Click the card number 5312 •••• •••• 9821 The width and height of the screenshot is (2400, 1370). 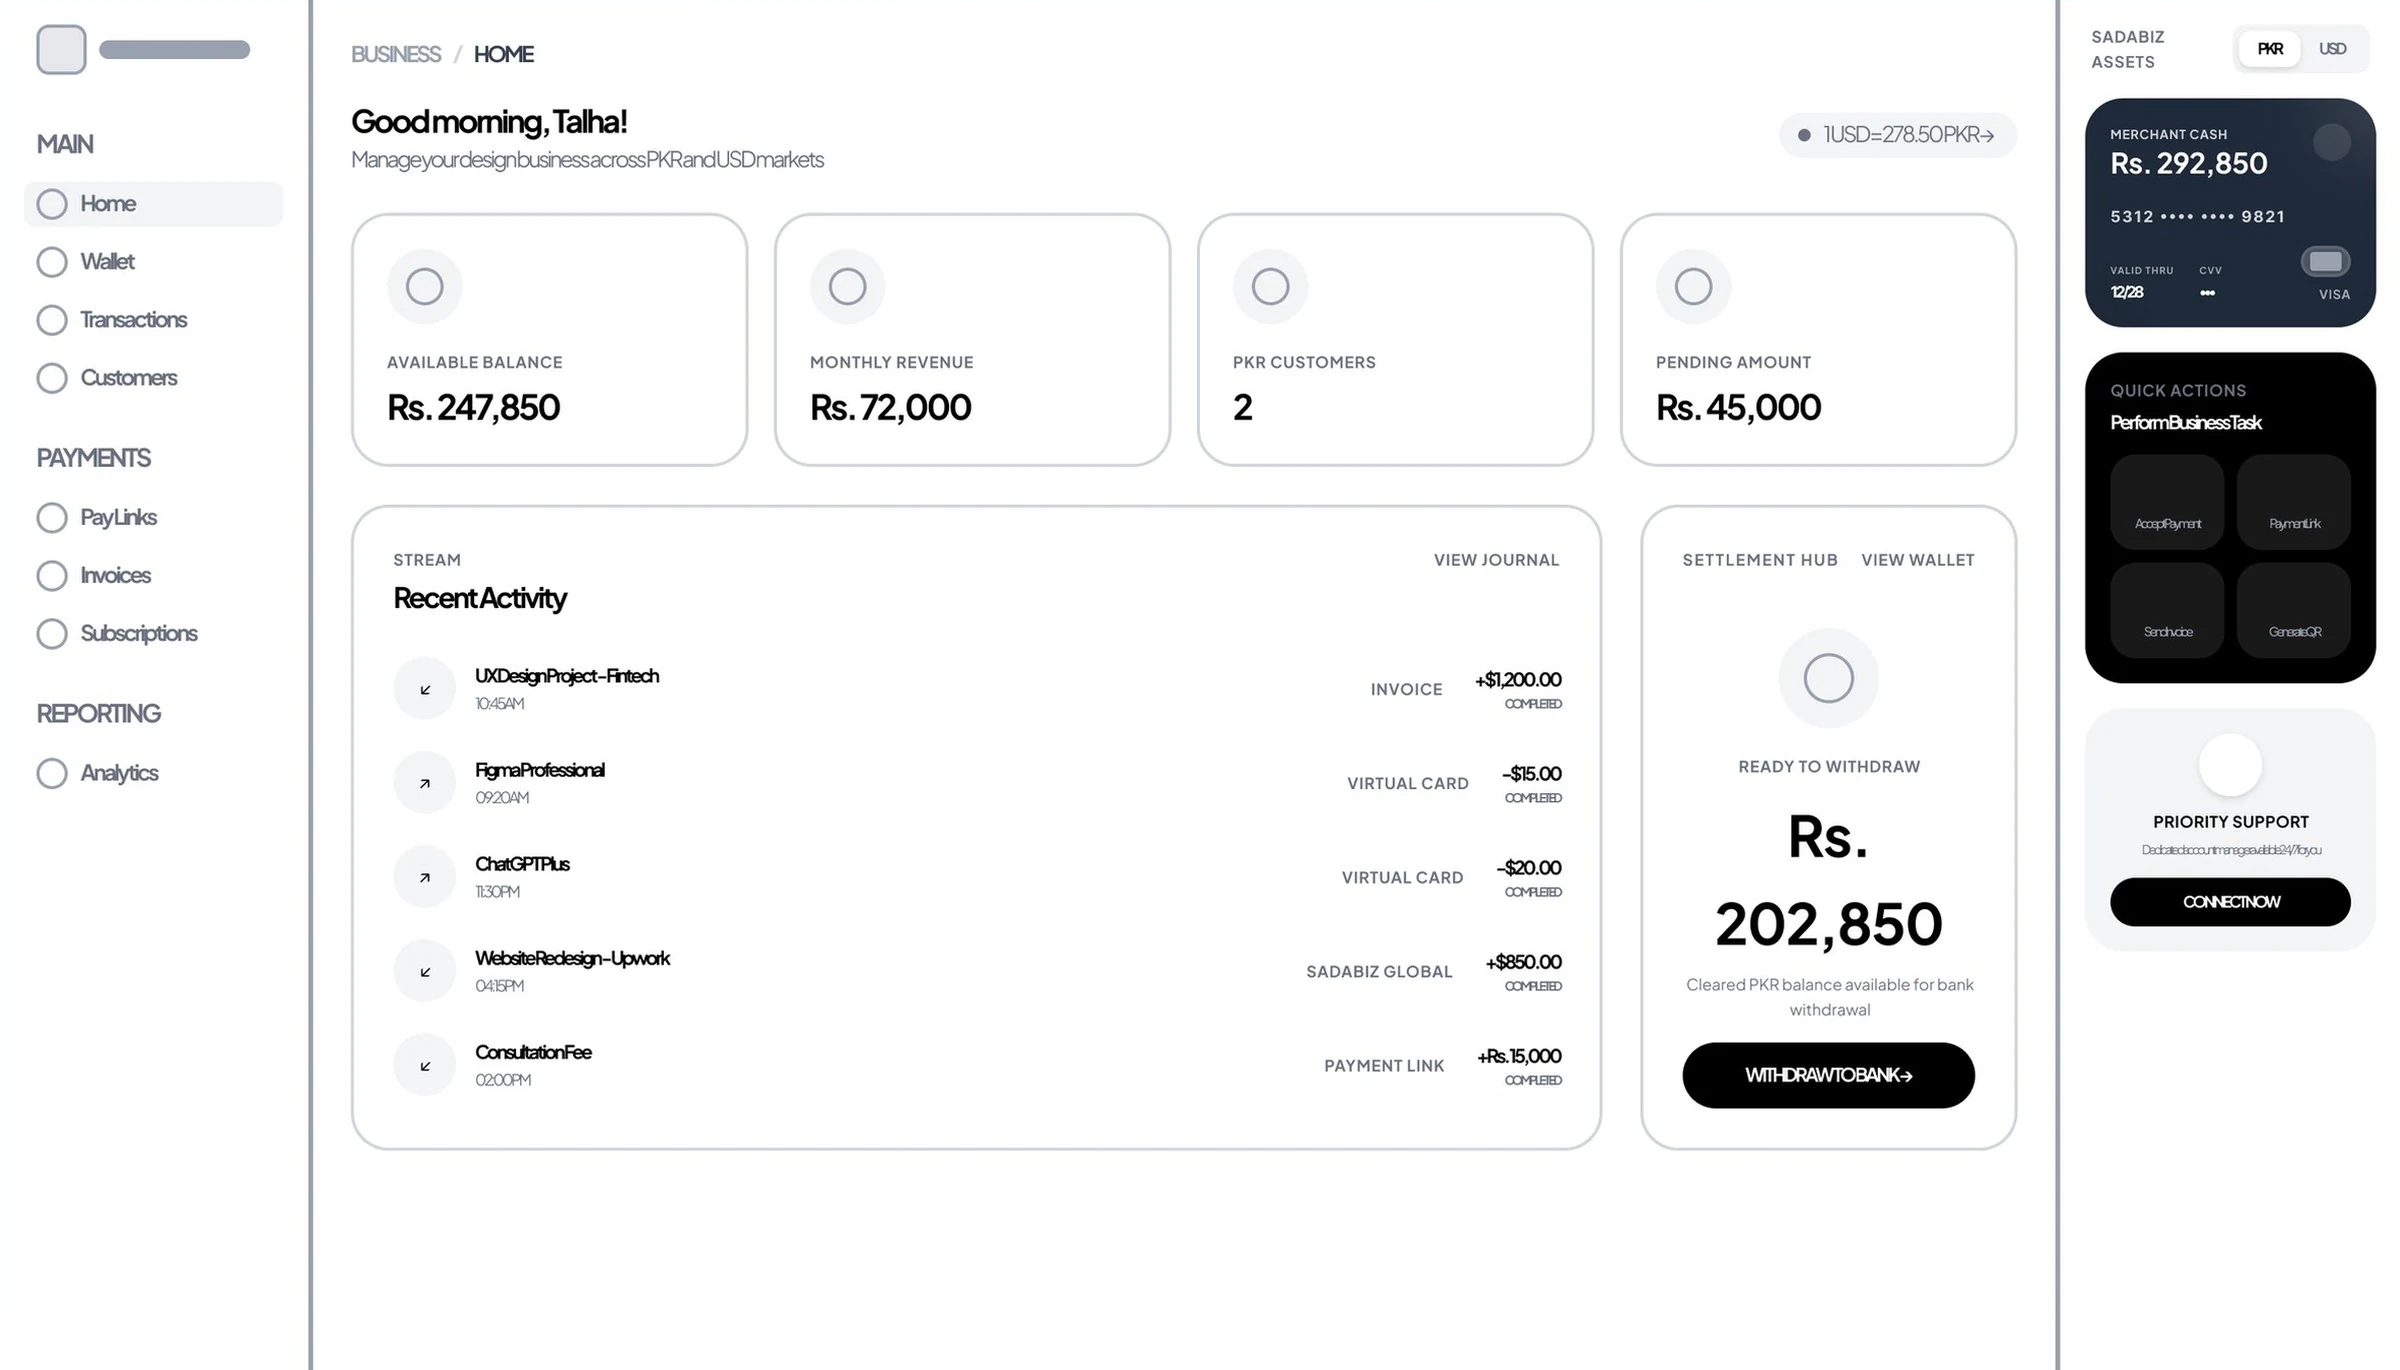point(2197,217)
